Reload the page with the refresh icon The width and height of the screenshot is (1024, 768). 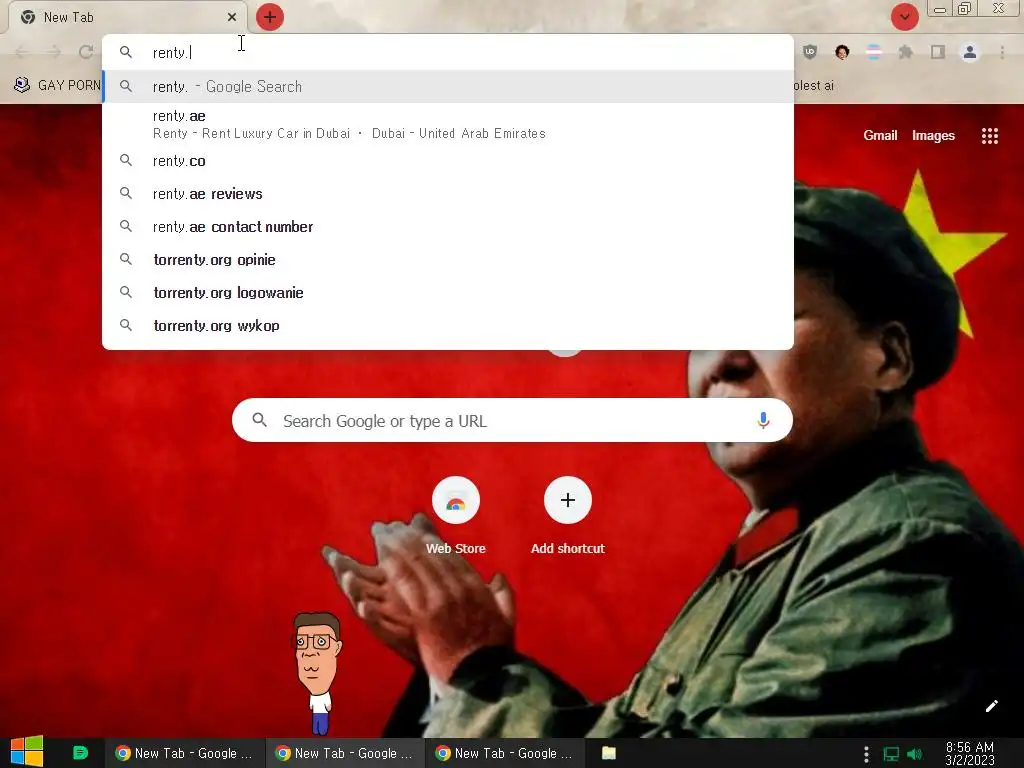(86, 52)
